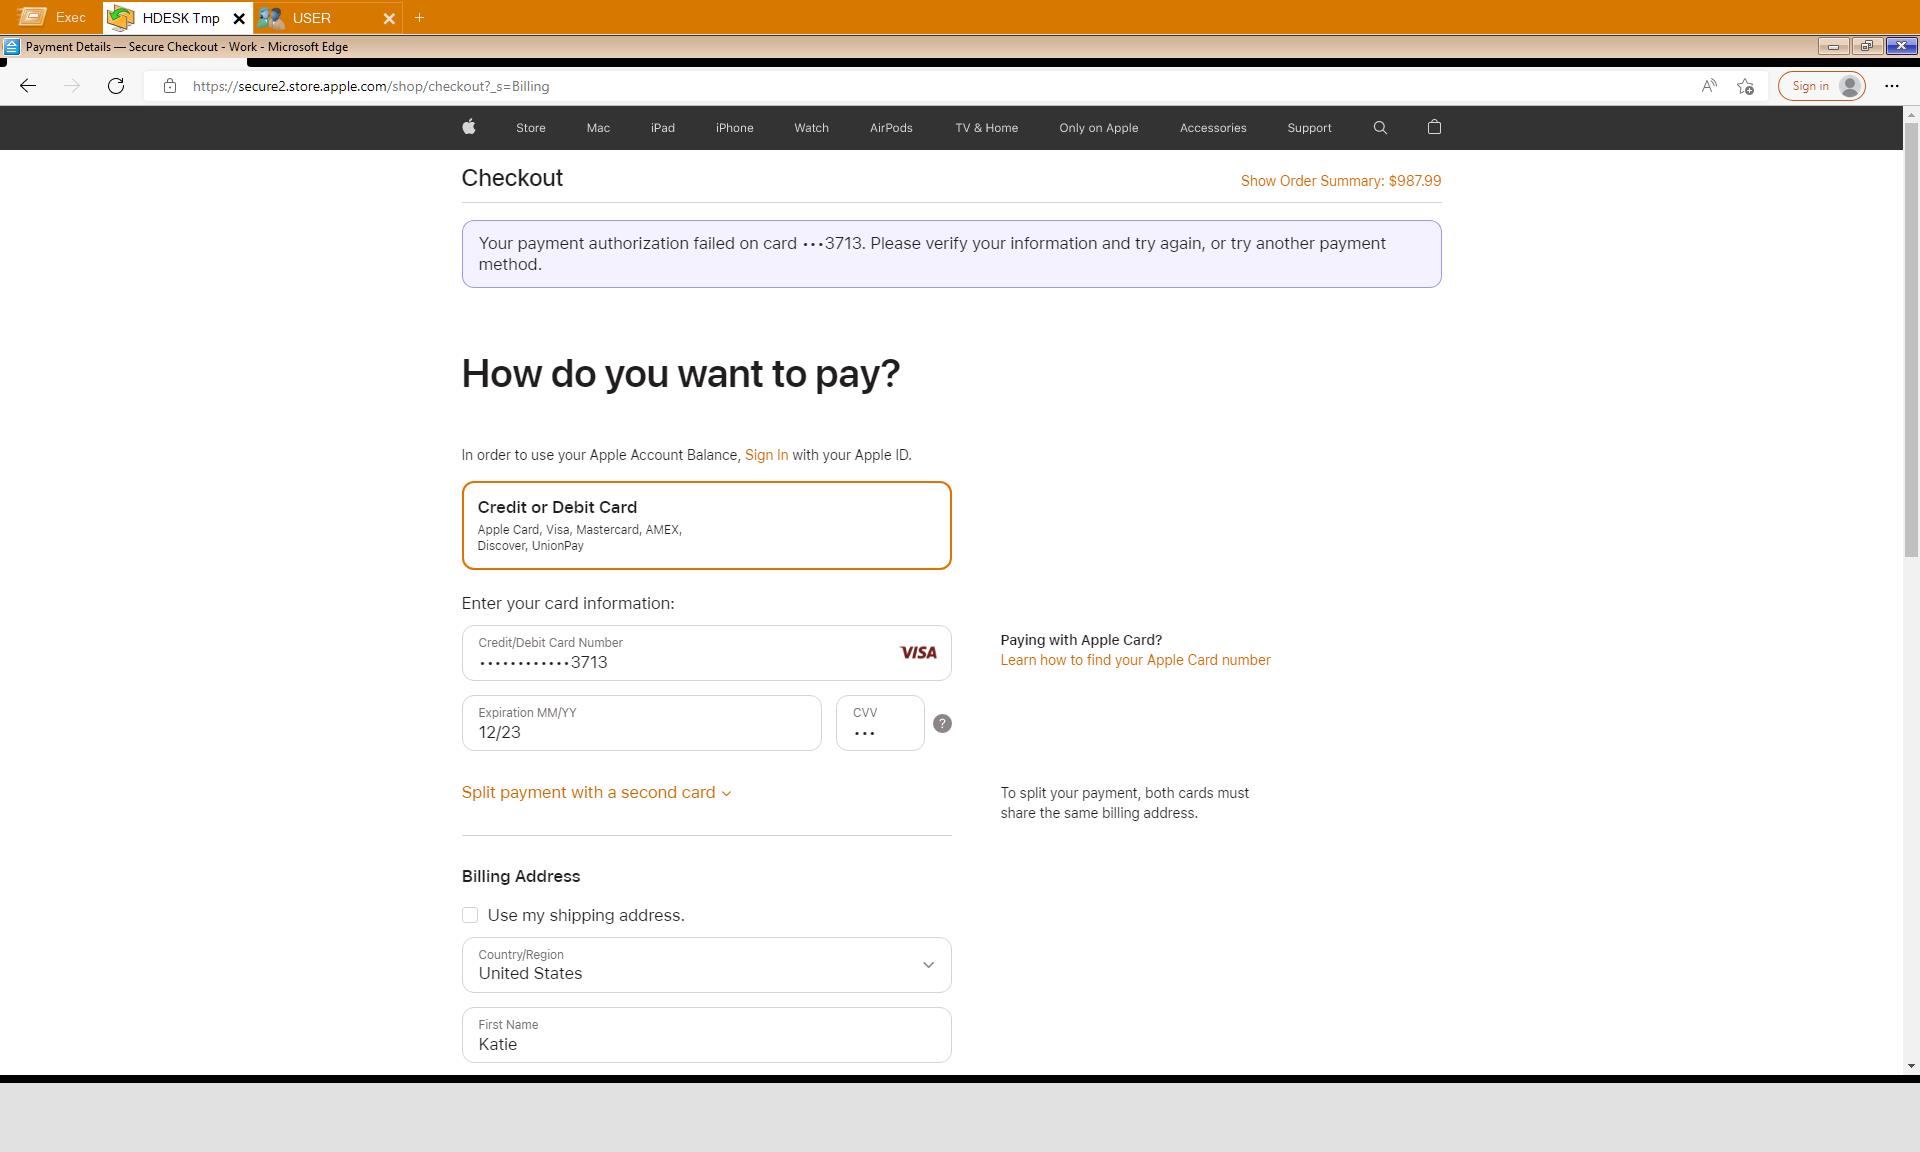Image resolution: width=1920 pixels, height=1152 pixels.
Task: Open the iPhone menu item
Action: click(x=734, y=128)
